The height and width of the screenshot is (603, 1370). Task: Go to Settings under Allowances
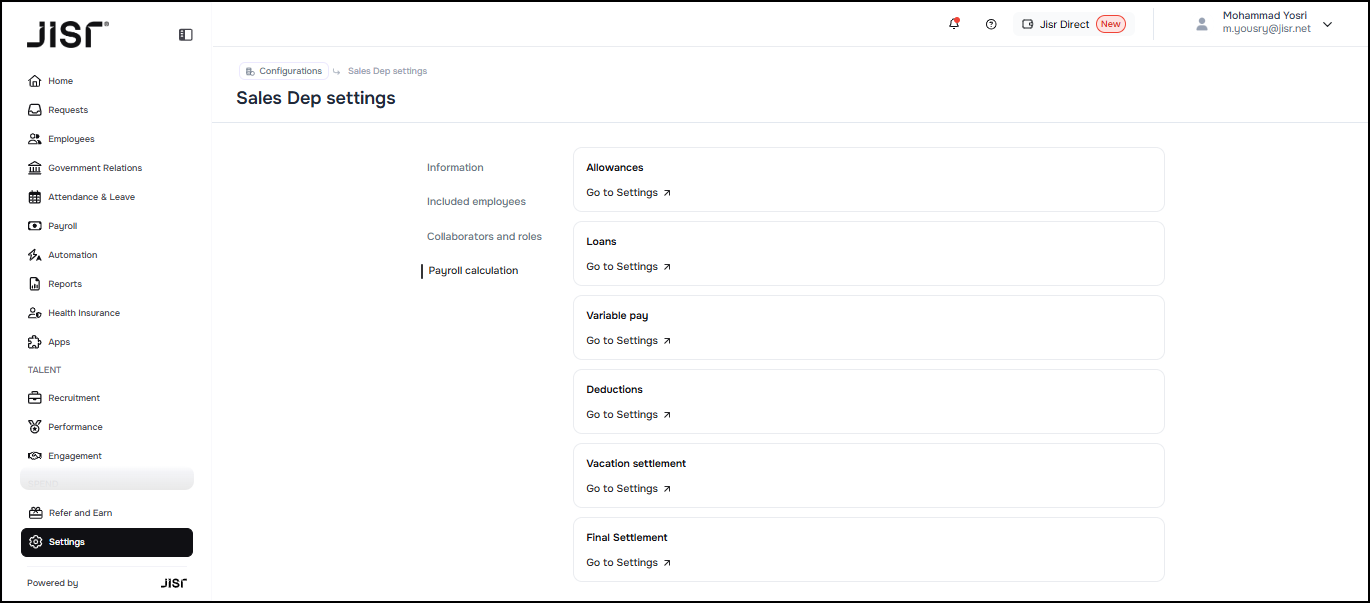(628, 193)
